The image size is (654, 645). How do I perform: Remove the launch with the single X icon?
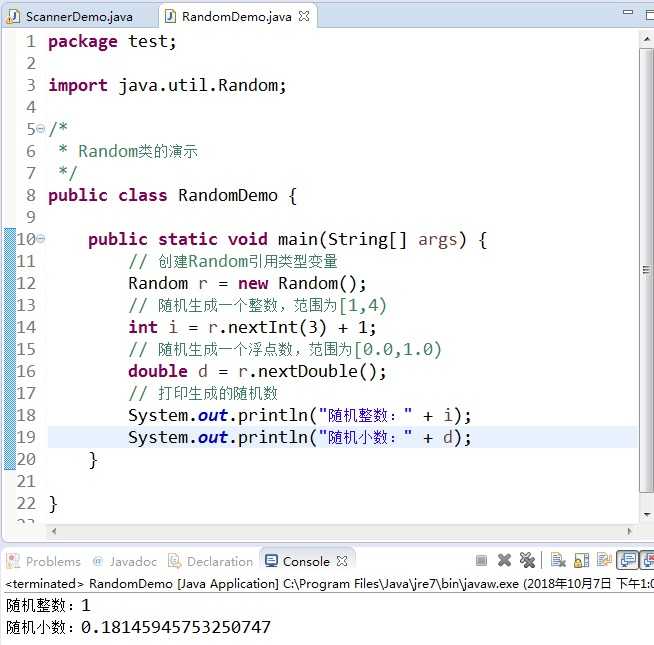pos(504,560)
